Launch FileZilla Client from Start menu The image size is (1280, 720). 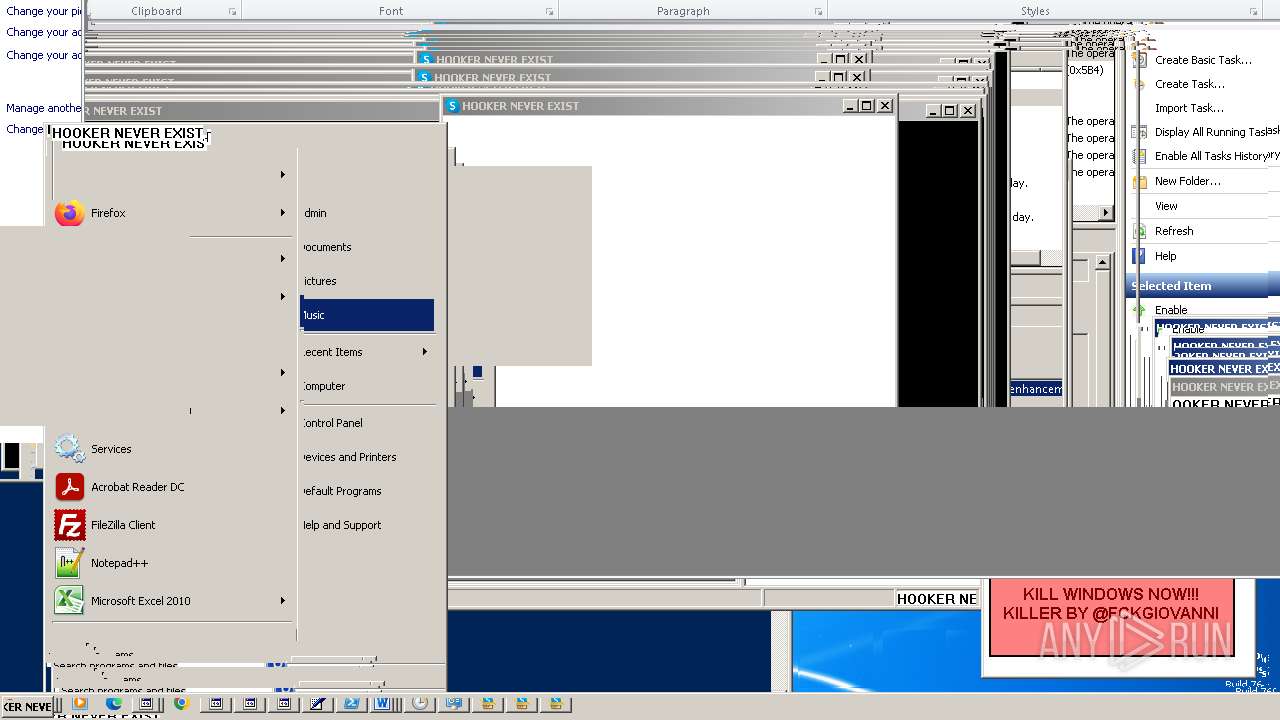[123, 525]
